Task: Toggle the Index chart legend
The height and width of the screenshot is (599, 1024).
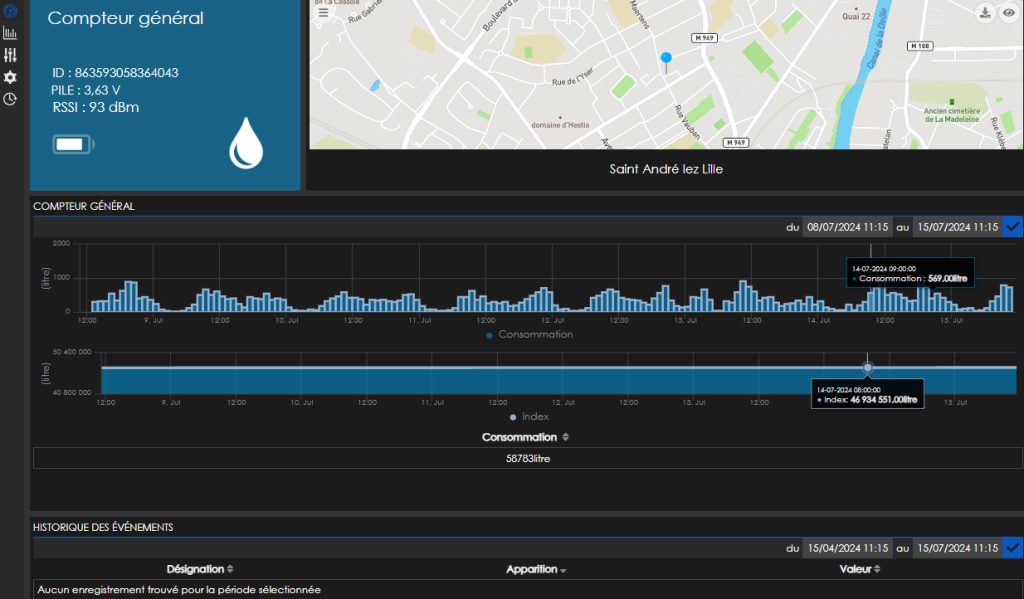Action: (529, 417)
